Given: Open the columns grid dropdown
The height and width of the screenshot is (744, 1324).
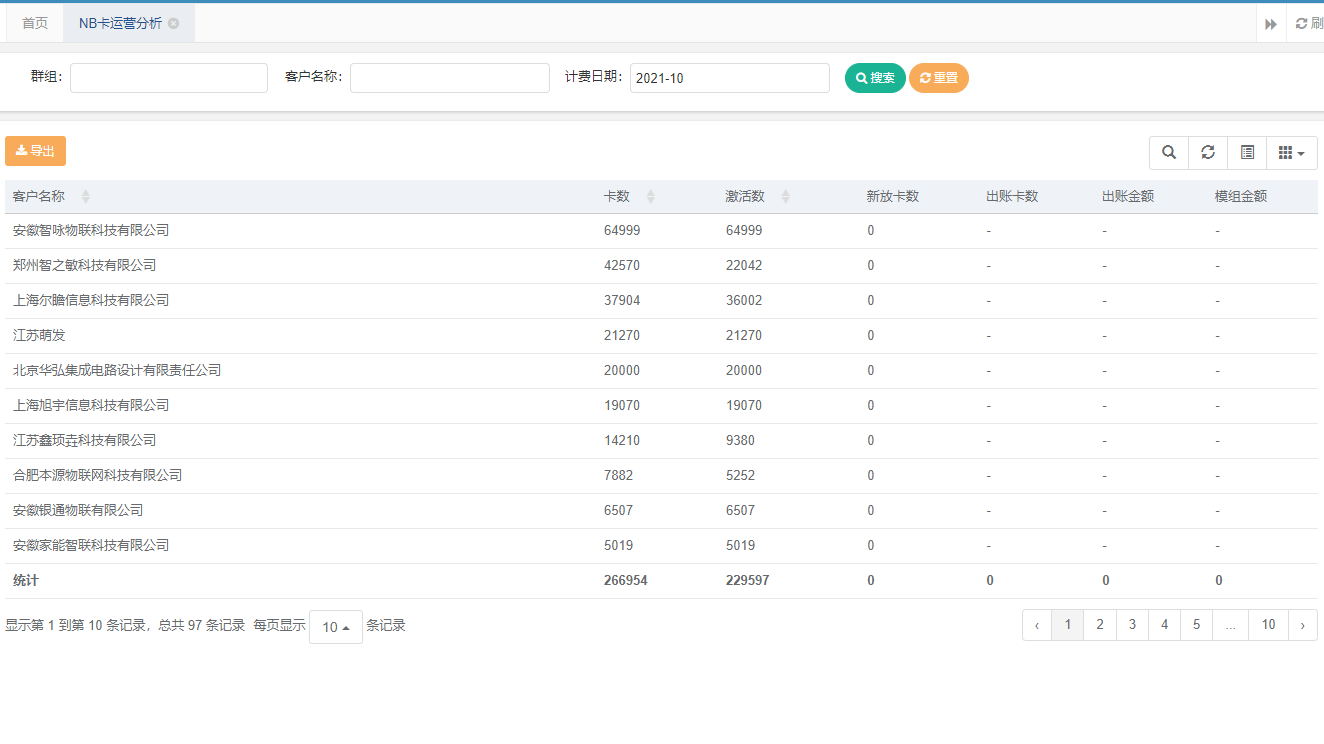Looking at the screenshot, I should click(1292, 152).
